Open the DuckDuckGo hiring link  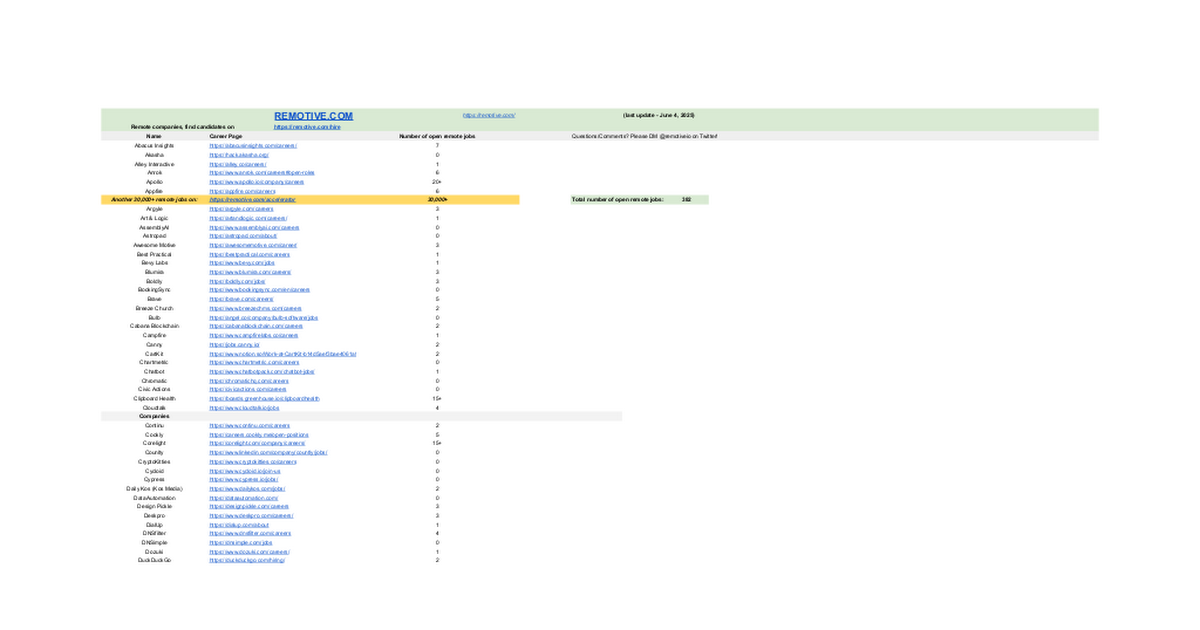[247, 560]
